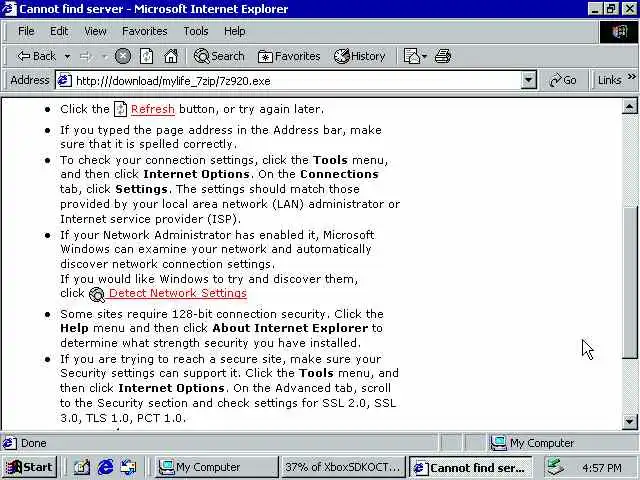Screen dimensions: 640x480
Task: Click the page icon in the Address bar
Action: point(64,80)
